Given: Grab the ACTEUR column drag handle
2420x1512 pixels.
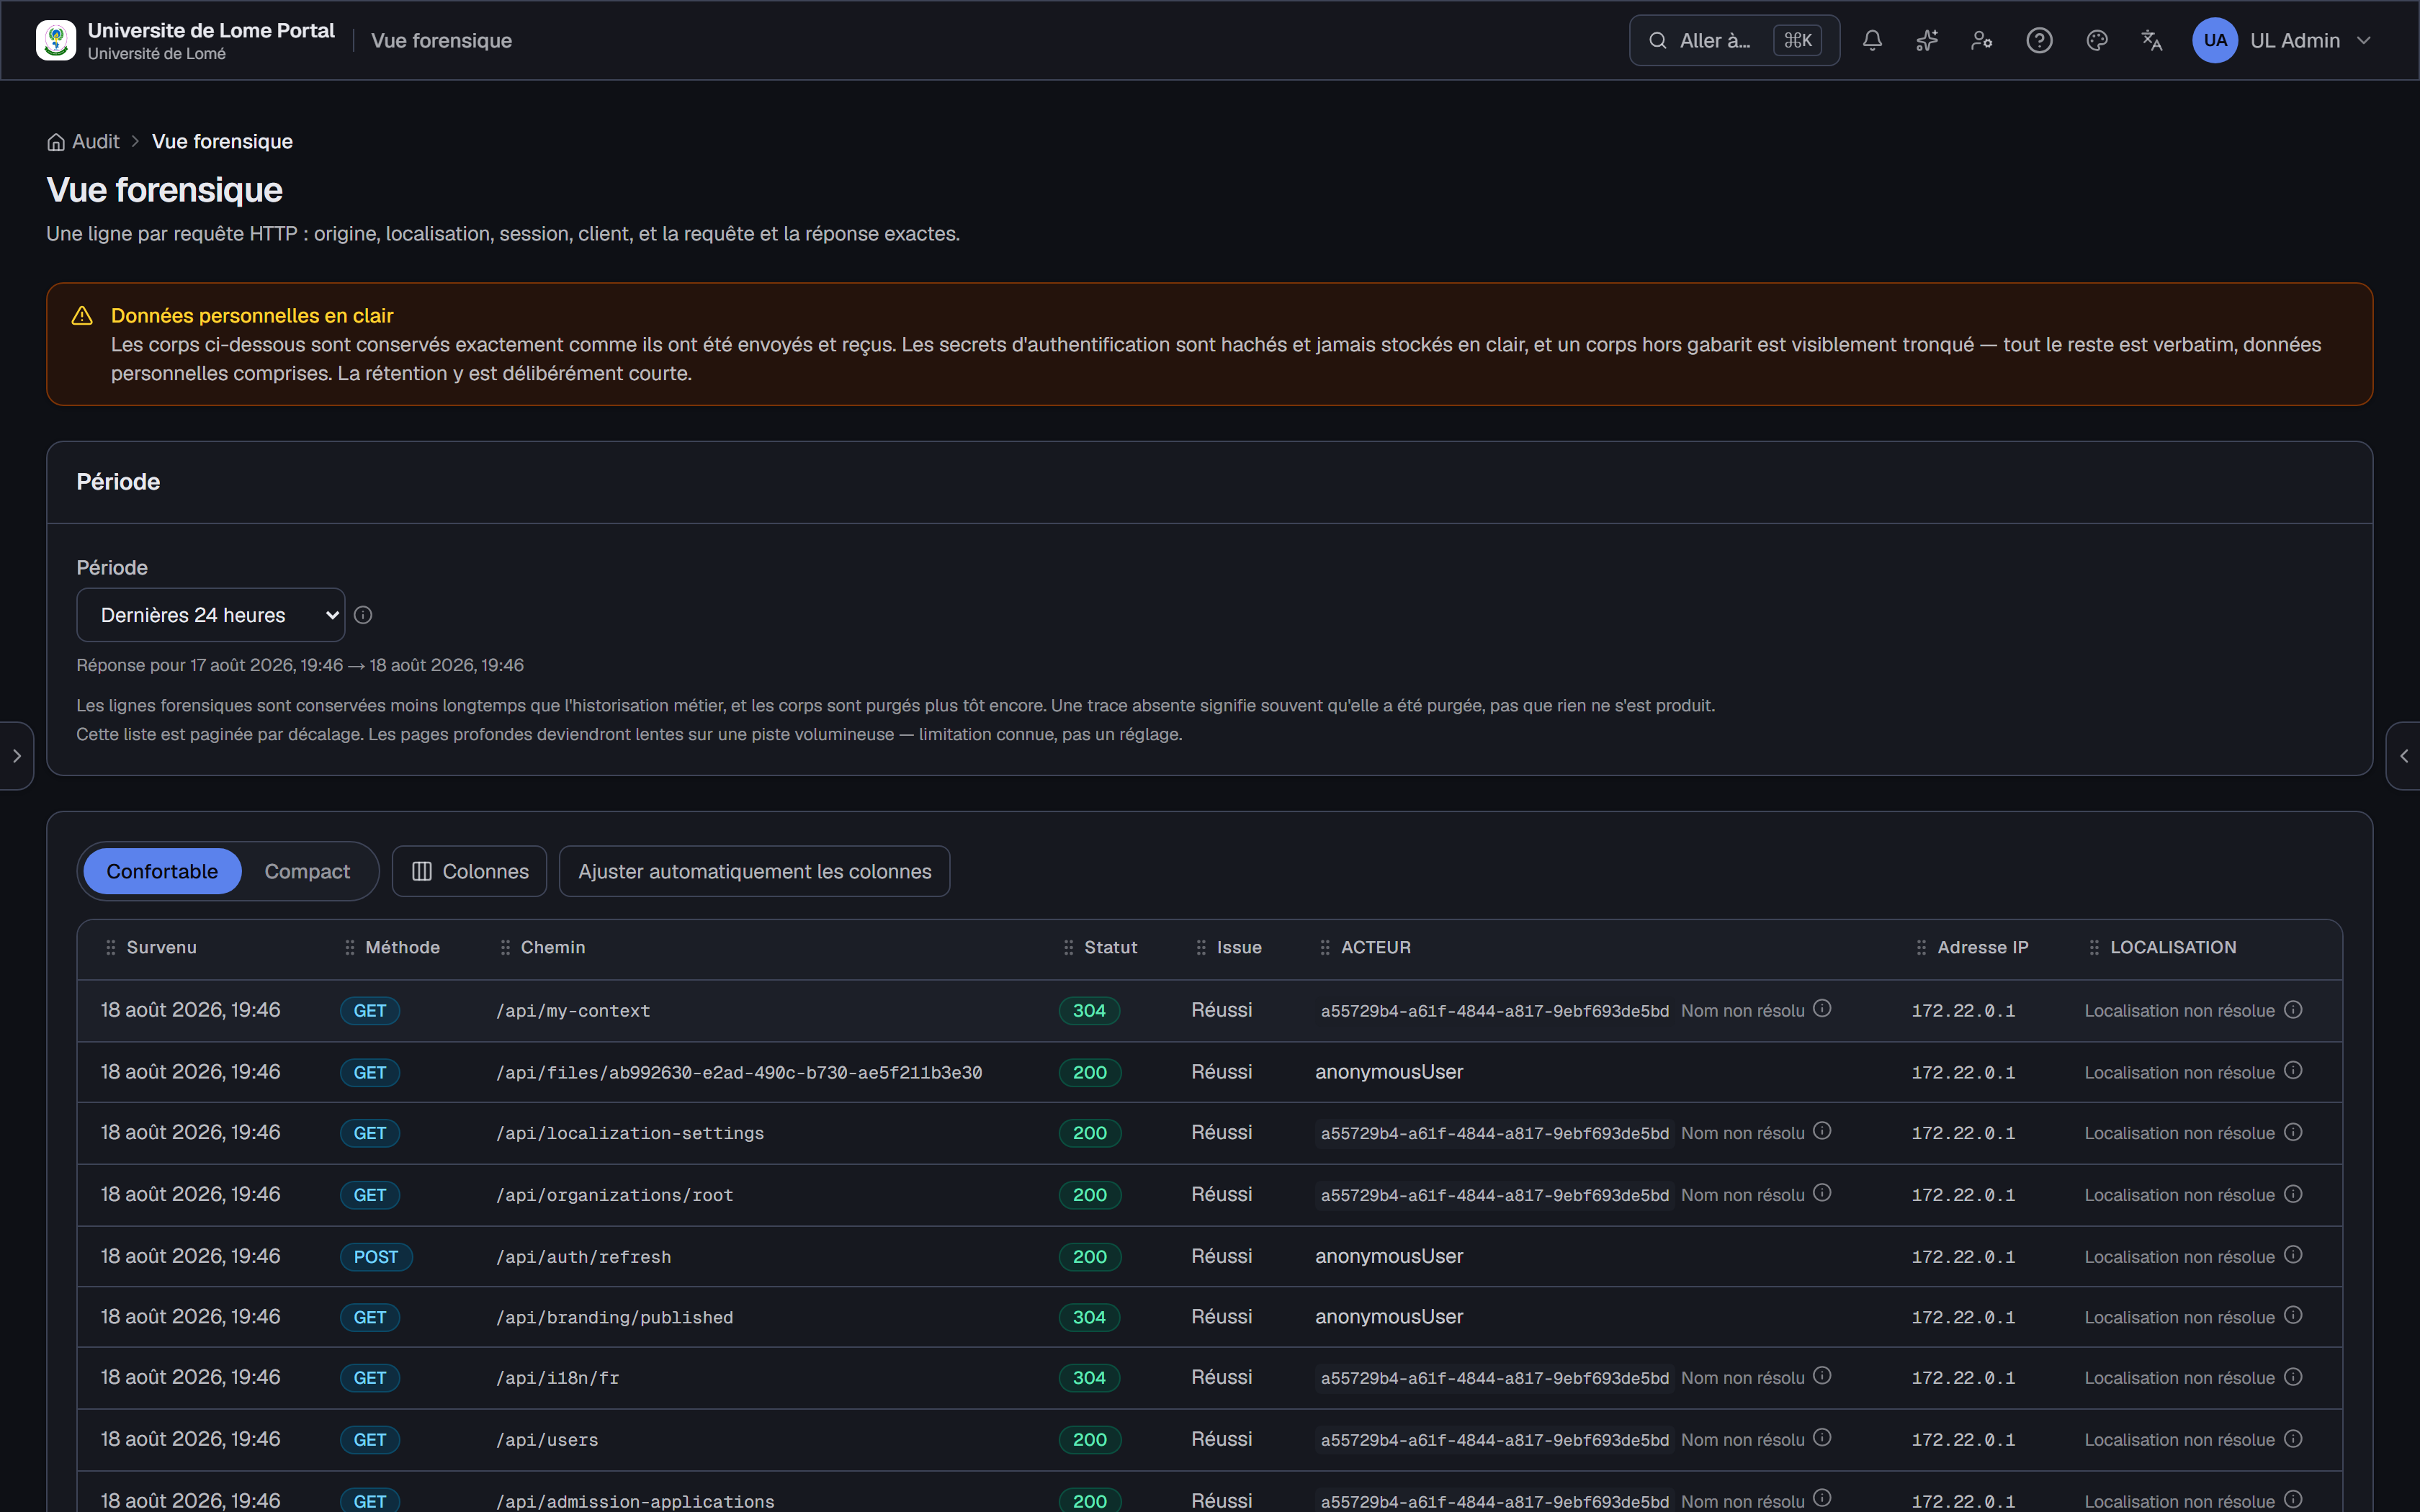Looking at the screenshot, I should coord(1325,947).
